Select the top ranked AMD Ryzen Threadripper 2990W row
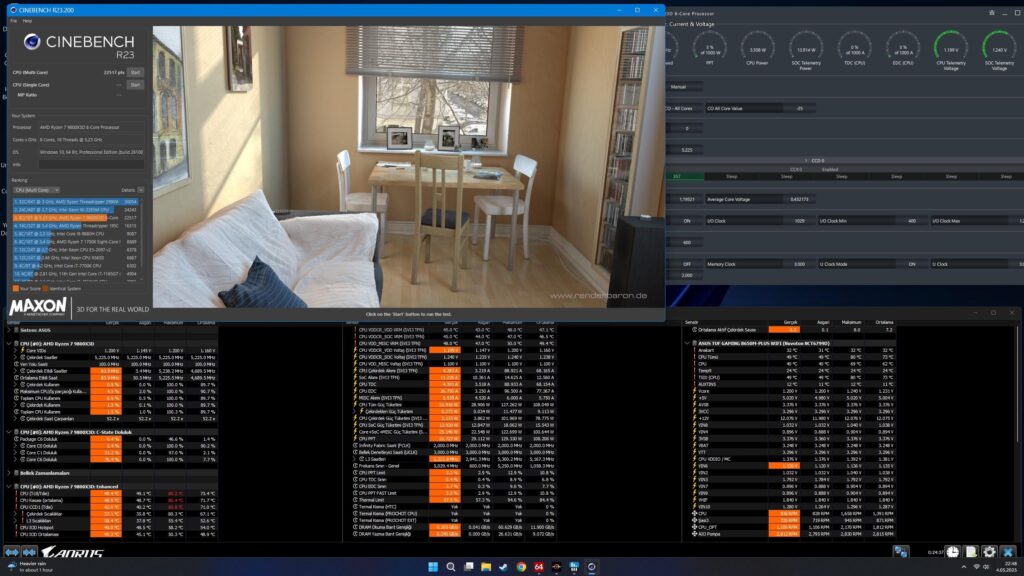This screenshot has width=1024, height=576. (75, 202)
